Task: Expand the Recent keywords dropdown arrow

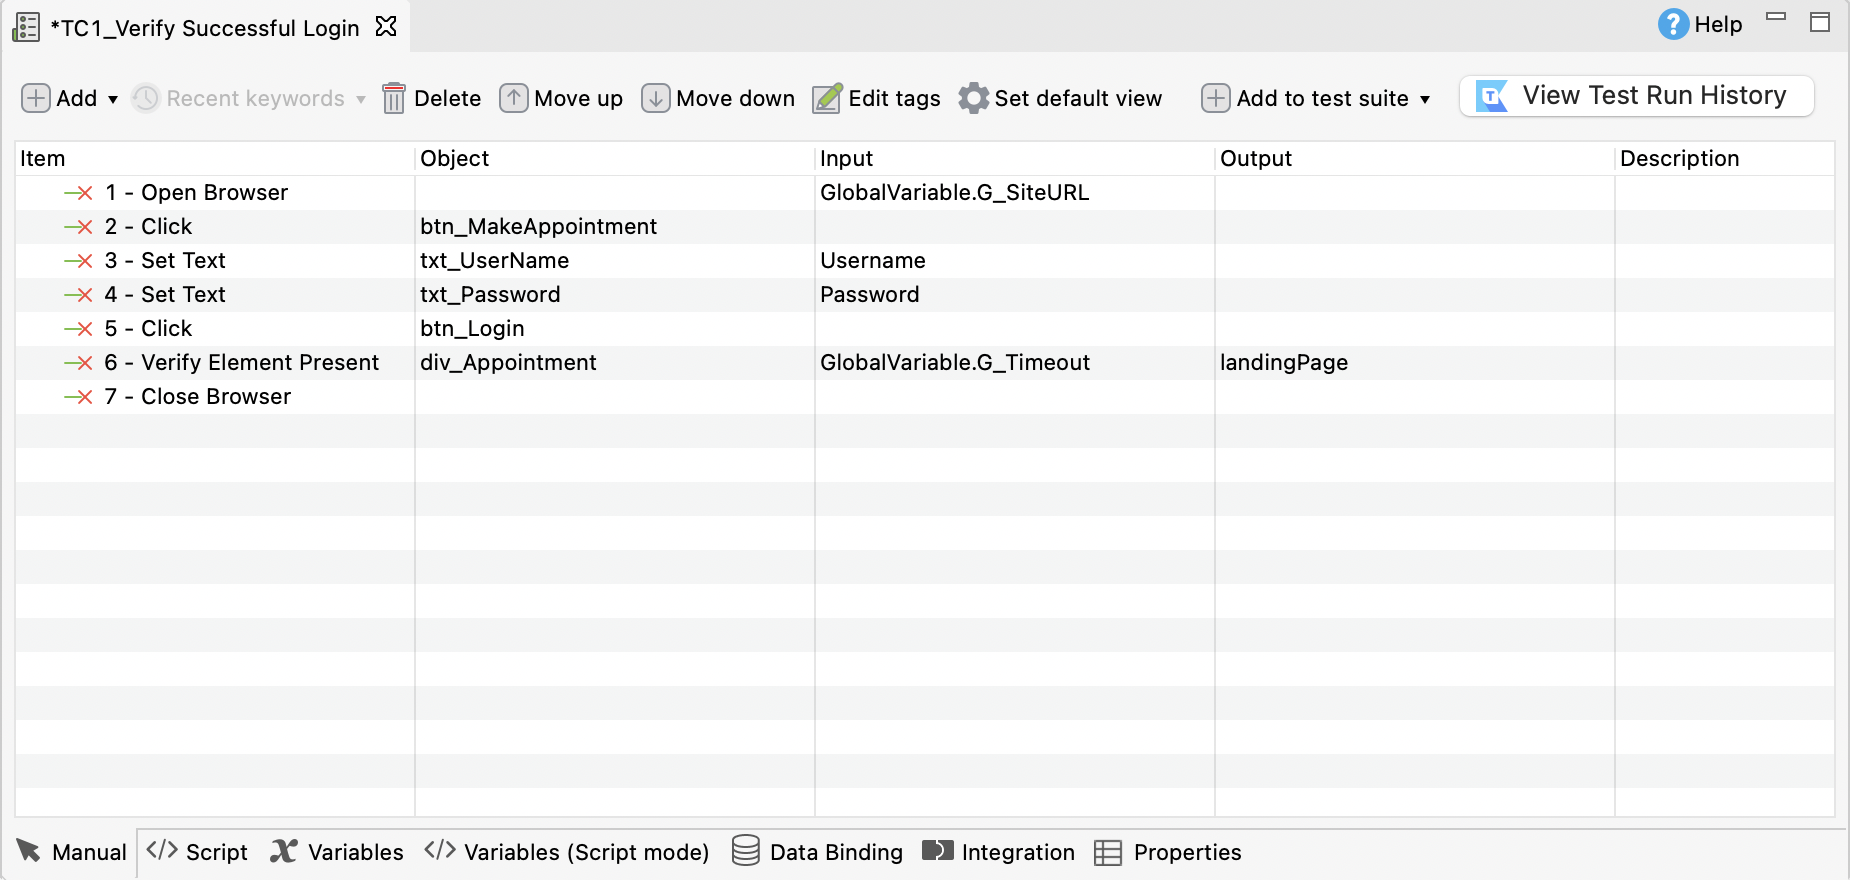Action: [x=361, y=99]
